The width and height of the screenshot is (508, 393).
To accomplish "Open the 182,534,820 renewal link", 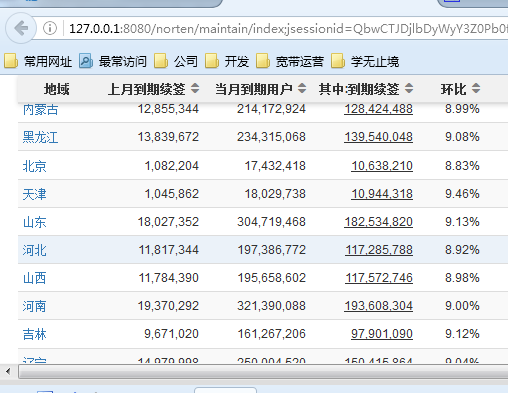I will pyautogui.click(x=378, y=222).
